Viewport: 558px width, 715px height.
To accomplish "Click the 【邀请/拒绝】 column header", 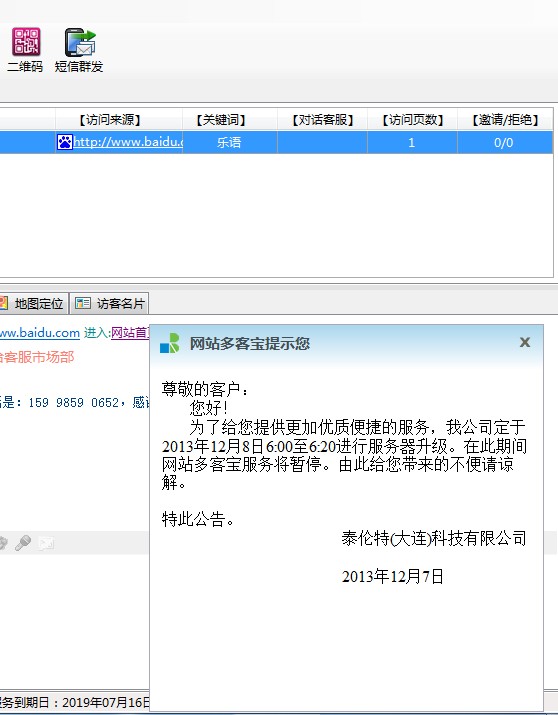I will [x=505, y=120].
